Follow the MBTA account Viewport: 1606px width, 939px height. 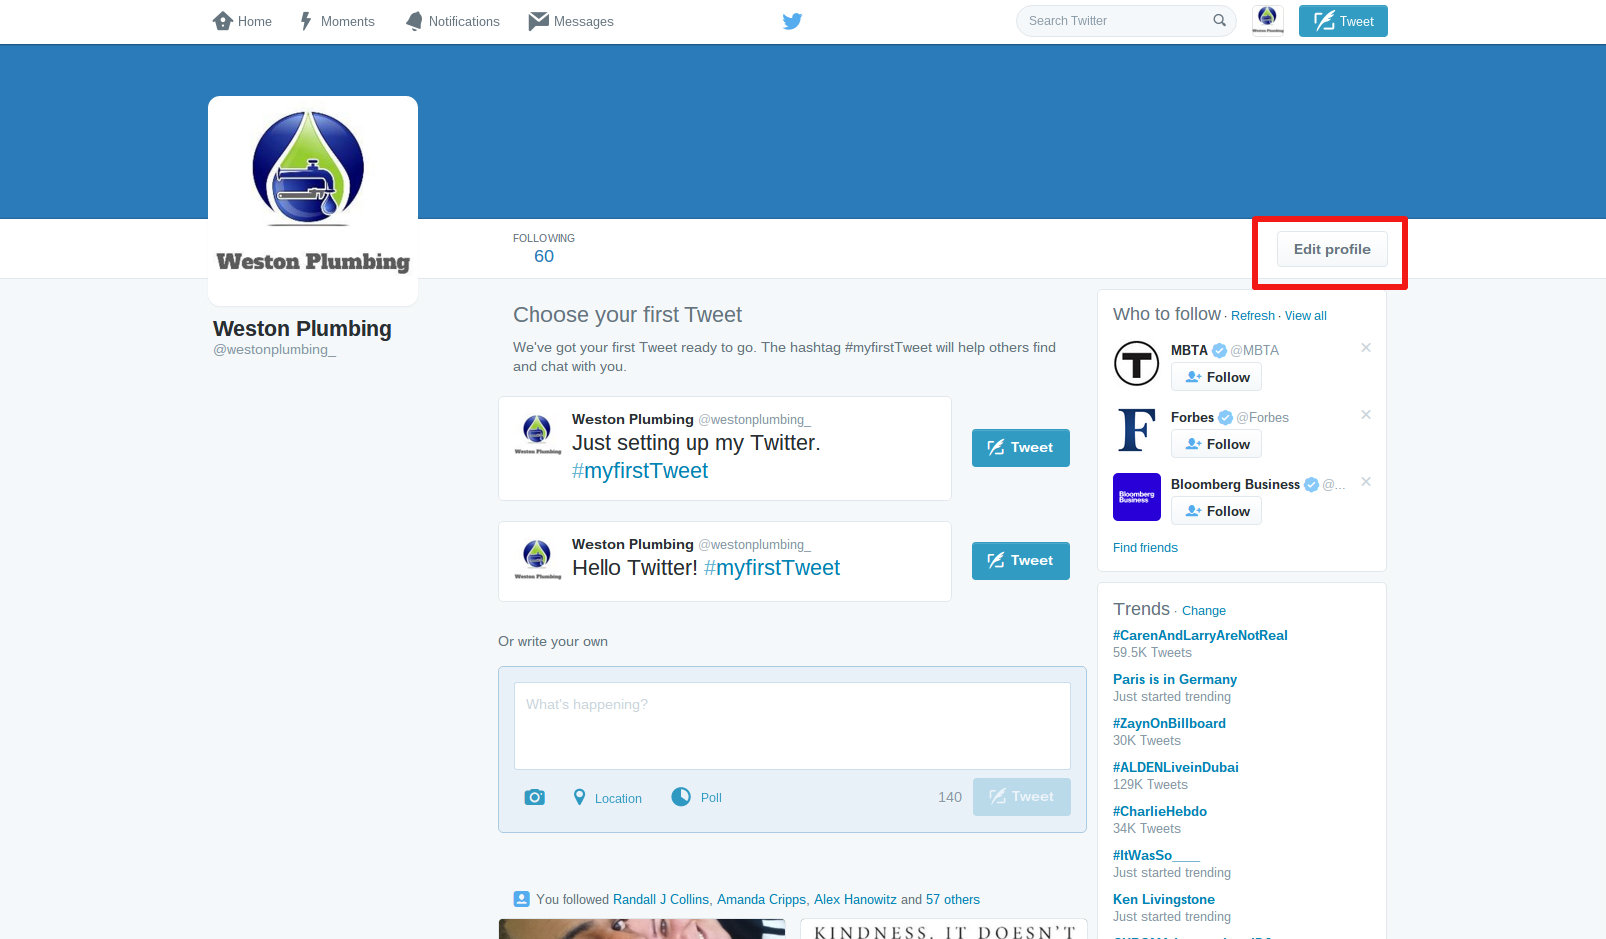click(x=1217, y=377)
